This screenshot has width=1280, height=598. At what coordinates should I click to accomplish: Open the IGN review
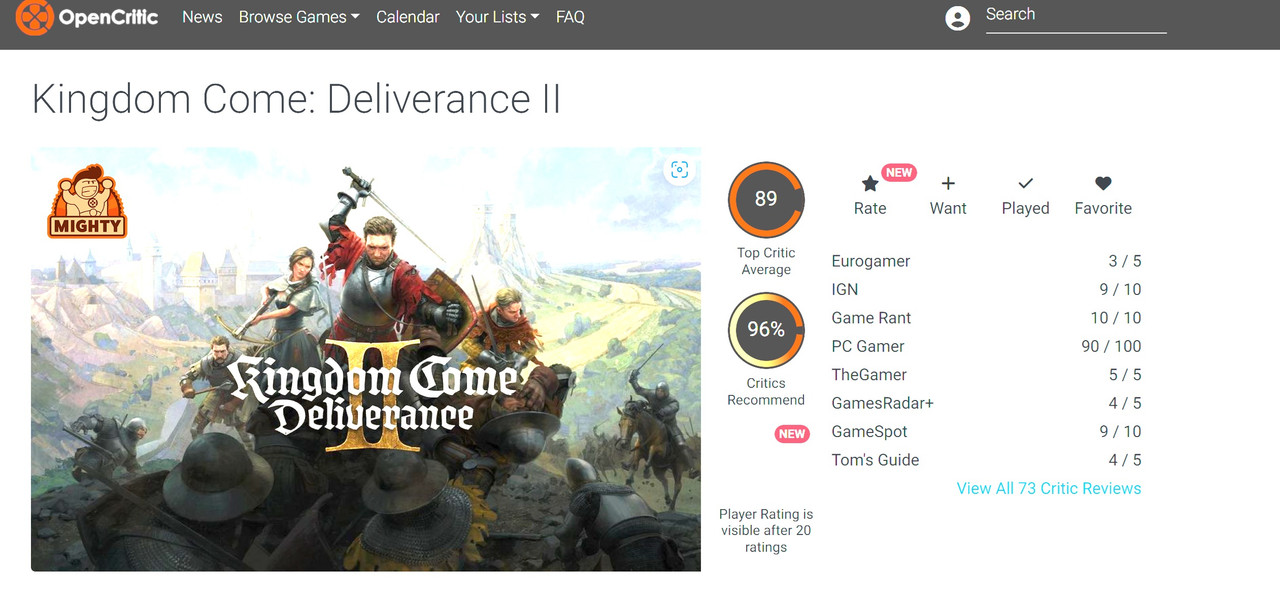pos(845,289)
